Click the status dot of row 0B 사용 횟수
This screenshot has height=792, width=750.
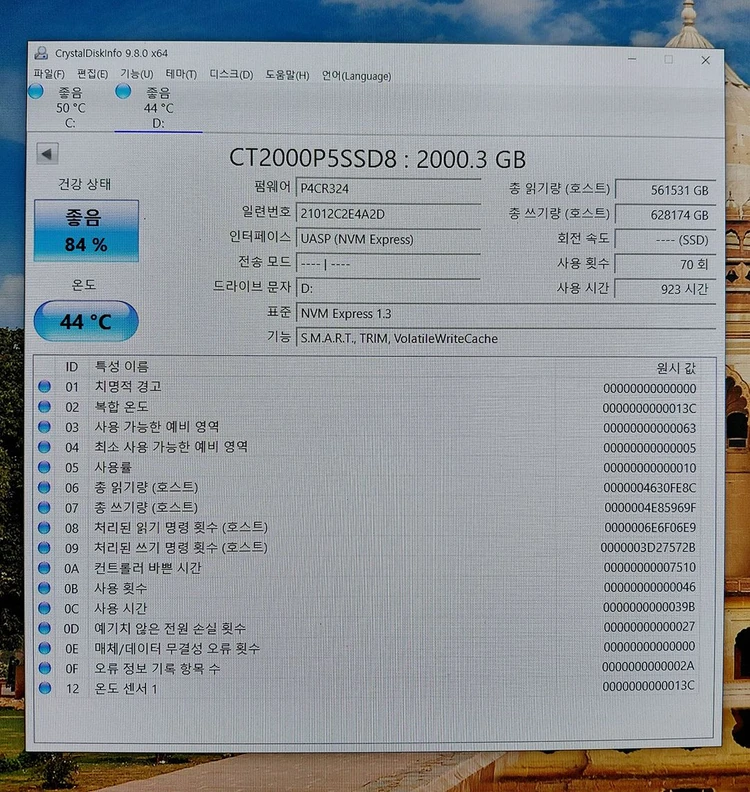click(44, 588)
